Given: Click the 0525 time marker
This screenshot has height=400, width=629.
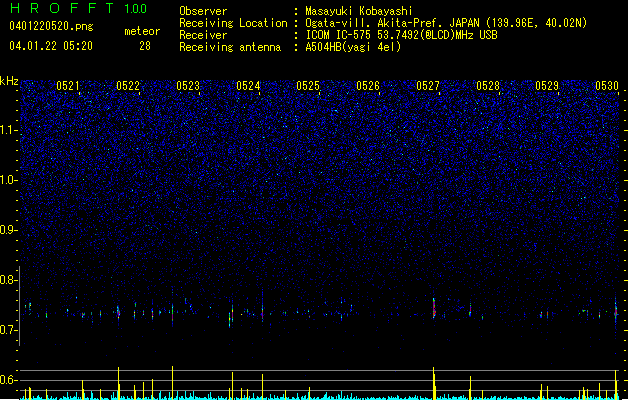Looking at the screenshot, I should (308, 85).
